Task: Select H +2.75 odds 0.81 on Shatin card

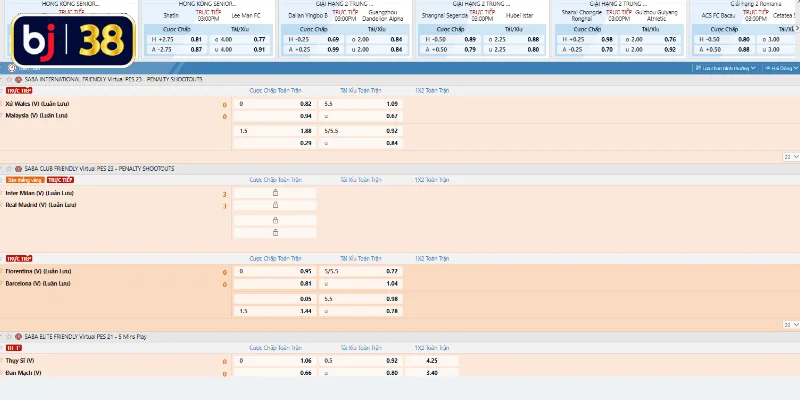Action: [176, 39]
